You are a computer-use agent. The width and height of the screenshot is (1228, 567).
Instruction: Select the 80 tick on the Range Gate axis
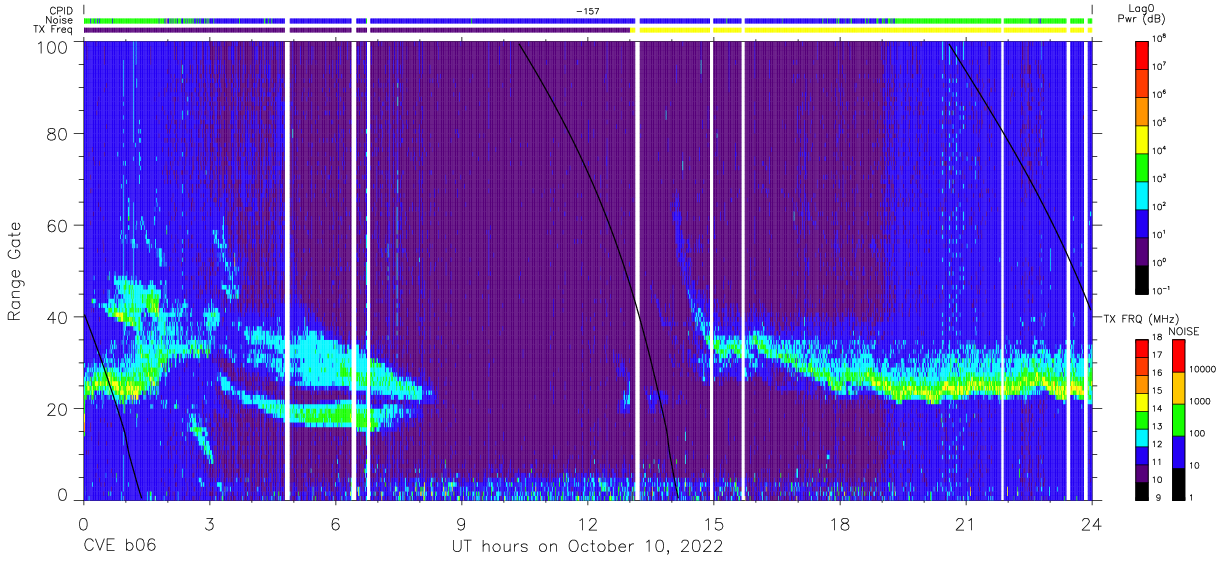(x=57, y=135)
